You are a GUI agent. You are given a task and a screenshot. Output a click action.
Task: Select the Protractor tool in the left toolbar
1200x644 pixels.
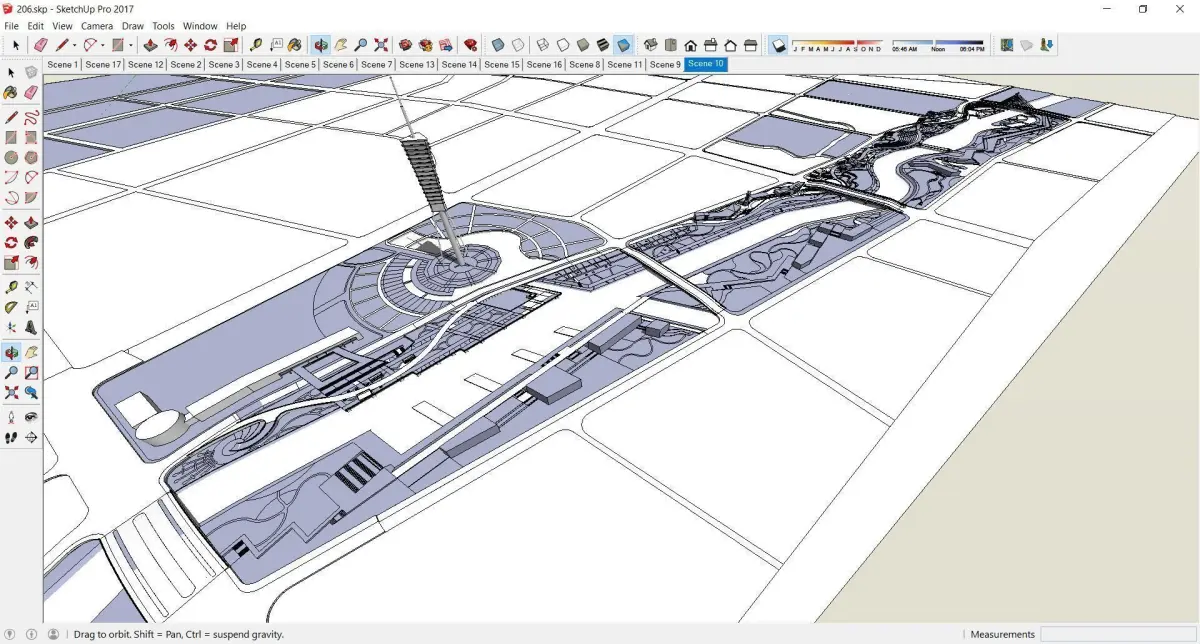click(11, 307)
